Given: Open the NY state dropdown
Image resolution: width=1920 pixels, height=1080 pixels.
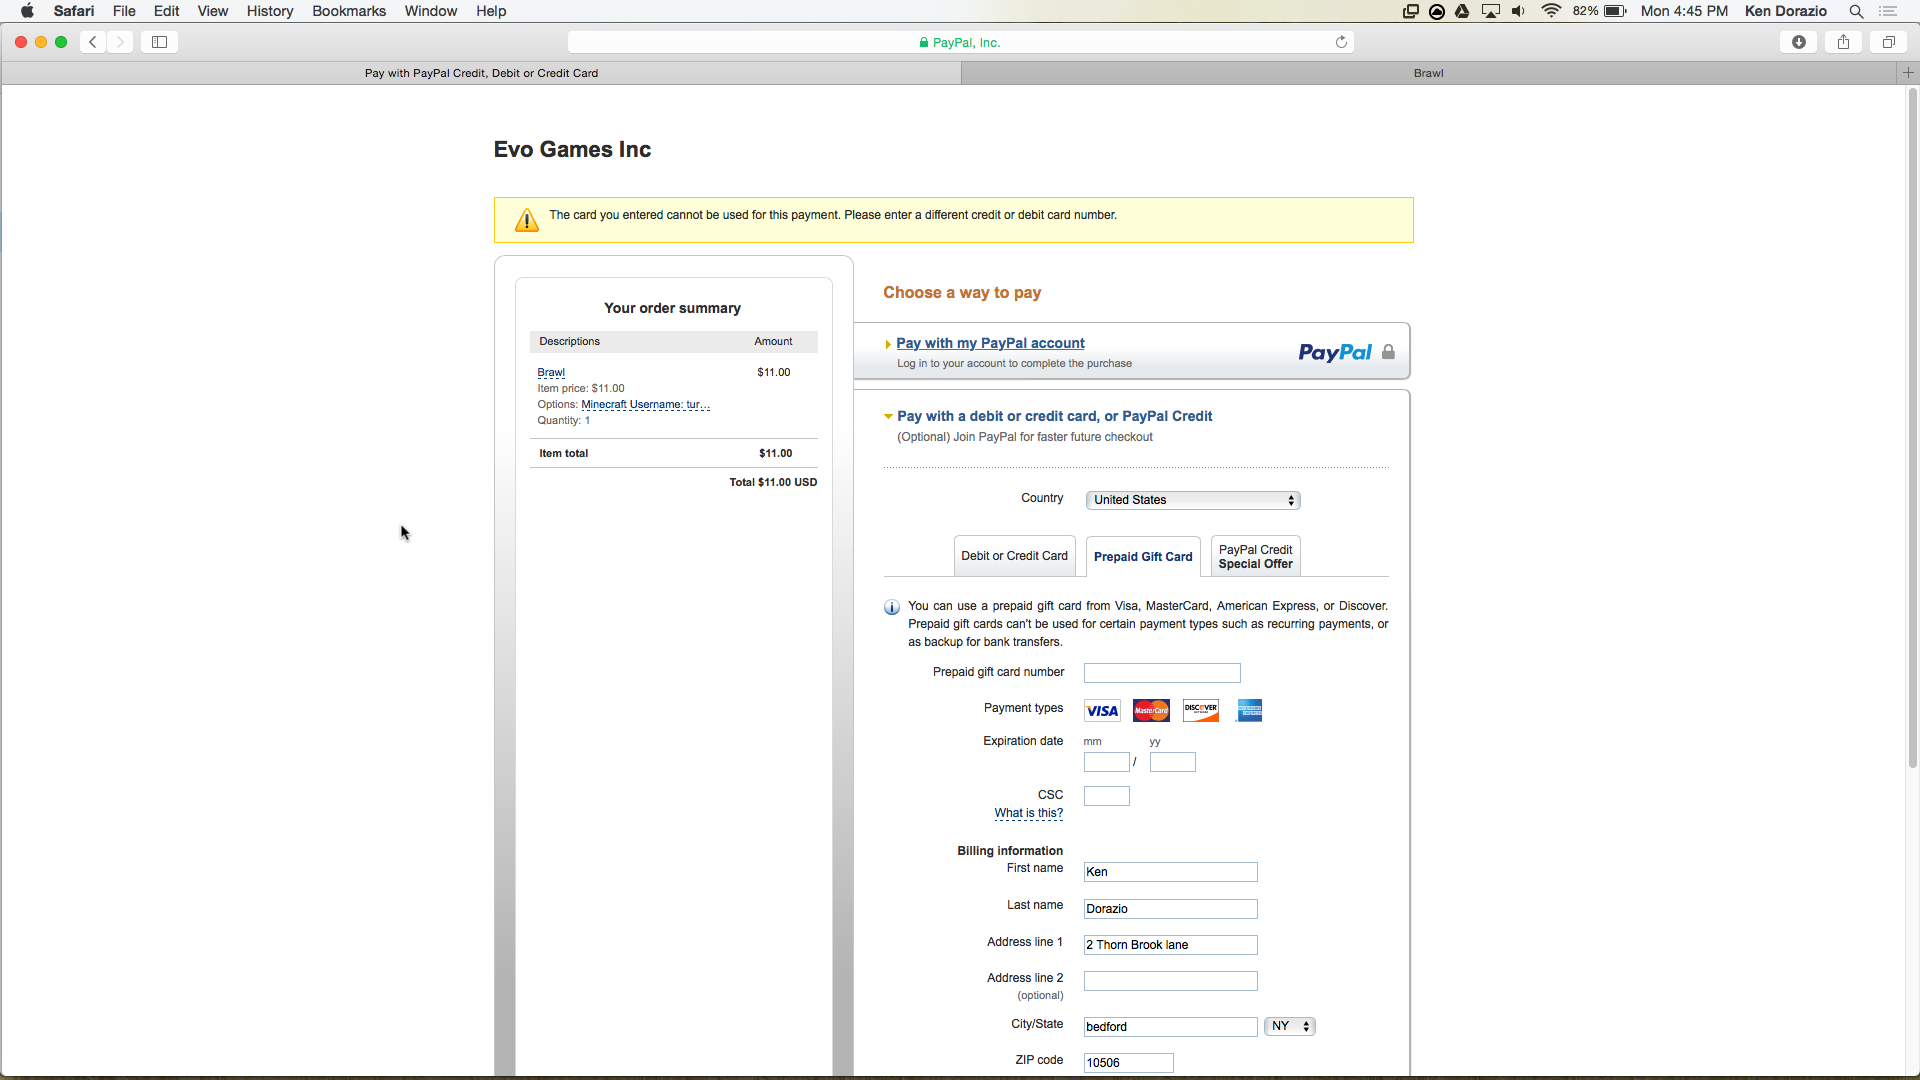Looking at the screenshot, I should tap(1289, 1027).
